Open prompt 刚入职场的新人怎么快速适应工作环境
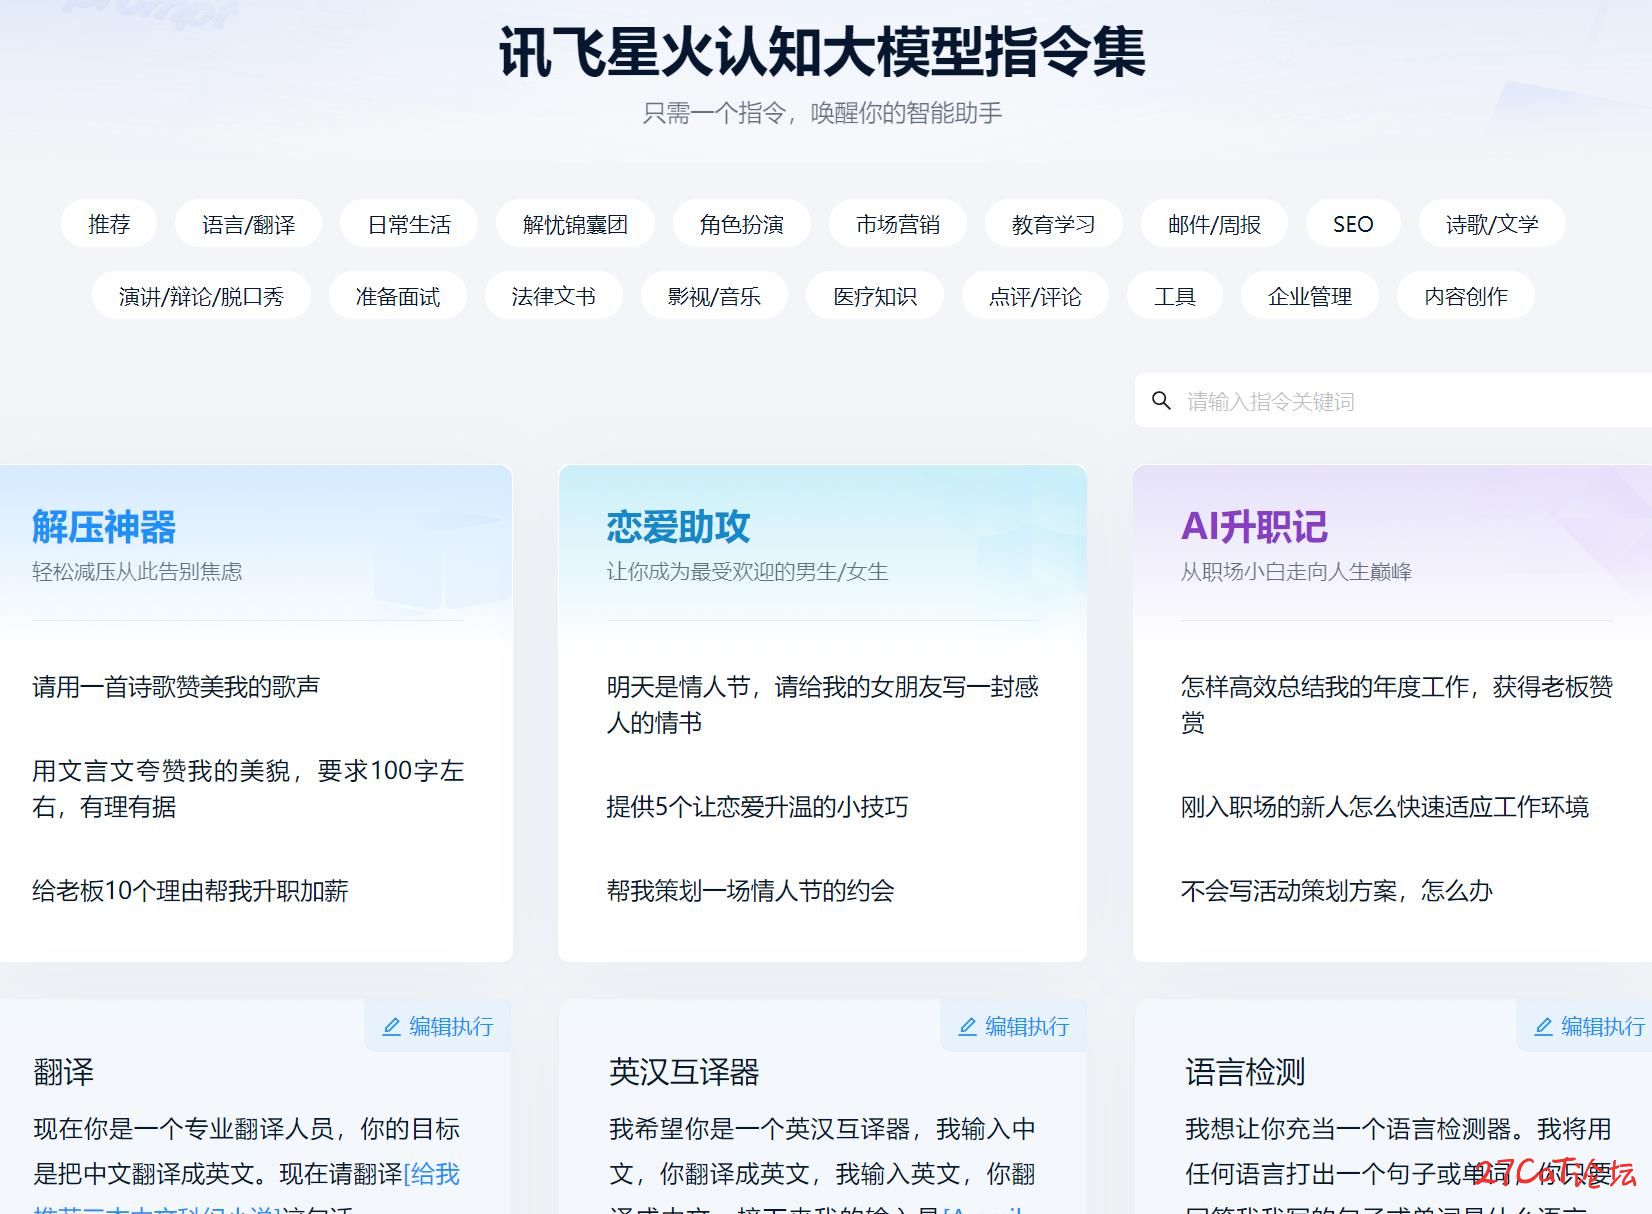This screenshot has width=1652, height=1214. (x=1385, y=807)
